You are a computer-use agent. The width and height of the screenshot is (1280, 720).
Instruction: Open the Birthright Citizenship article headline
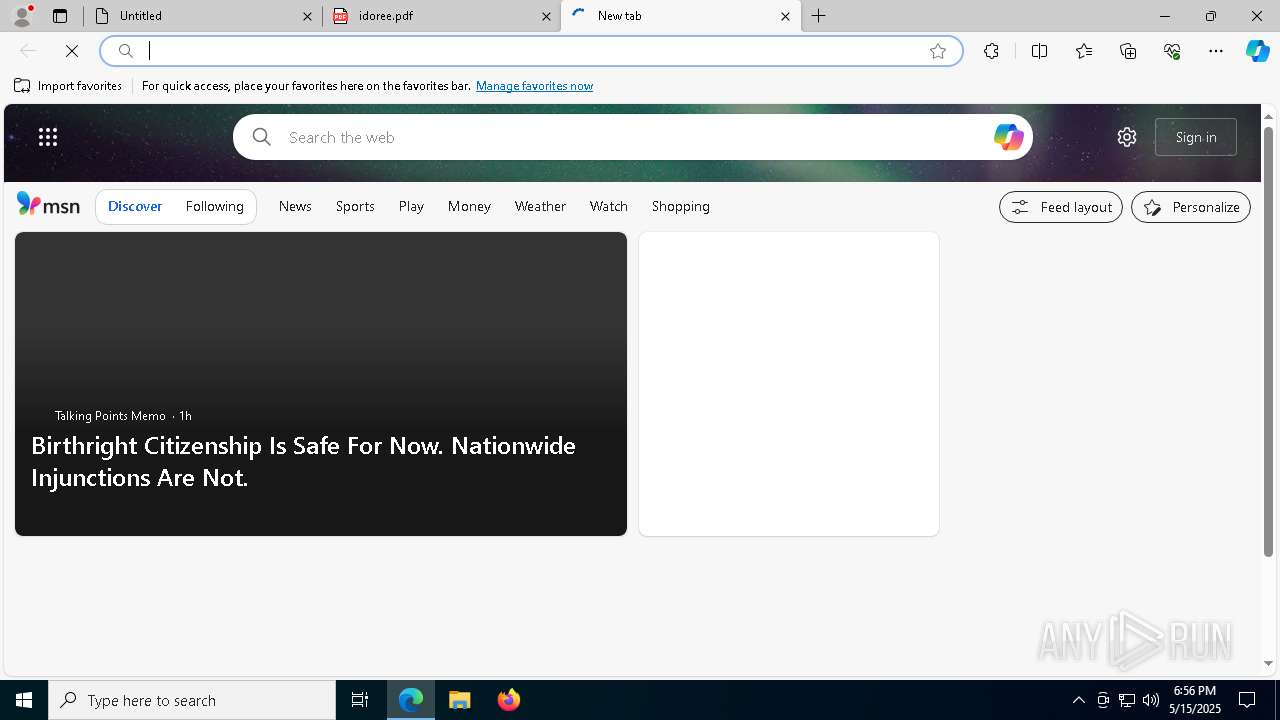[x=303, y=461]
